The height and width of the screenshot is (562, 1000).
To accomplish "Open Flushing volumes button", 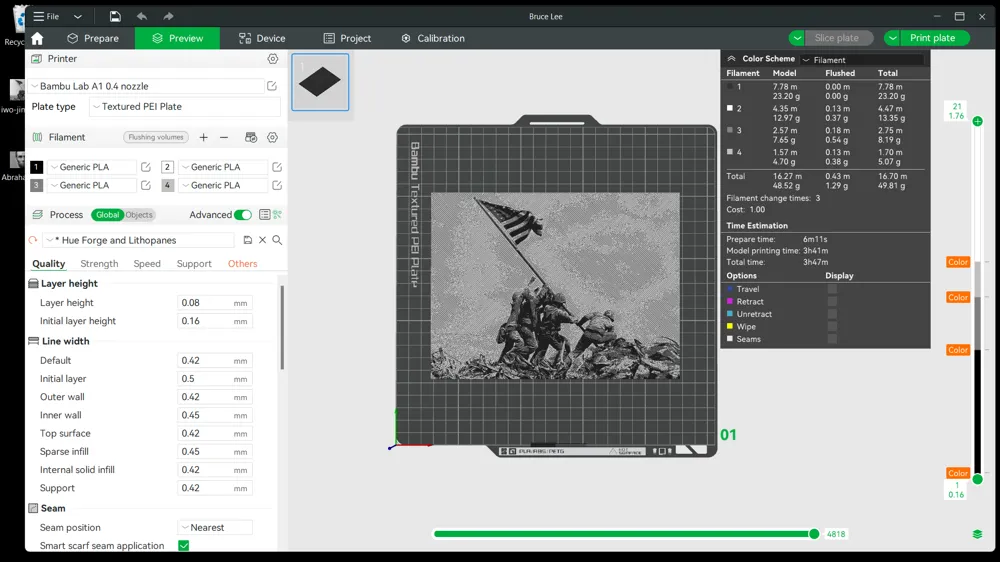I will click(x=156, y=137).
